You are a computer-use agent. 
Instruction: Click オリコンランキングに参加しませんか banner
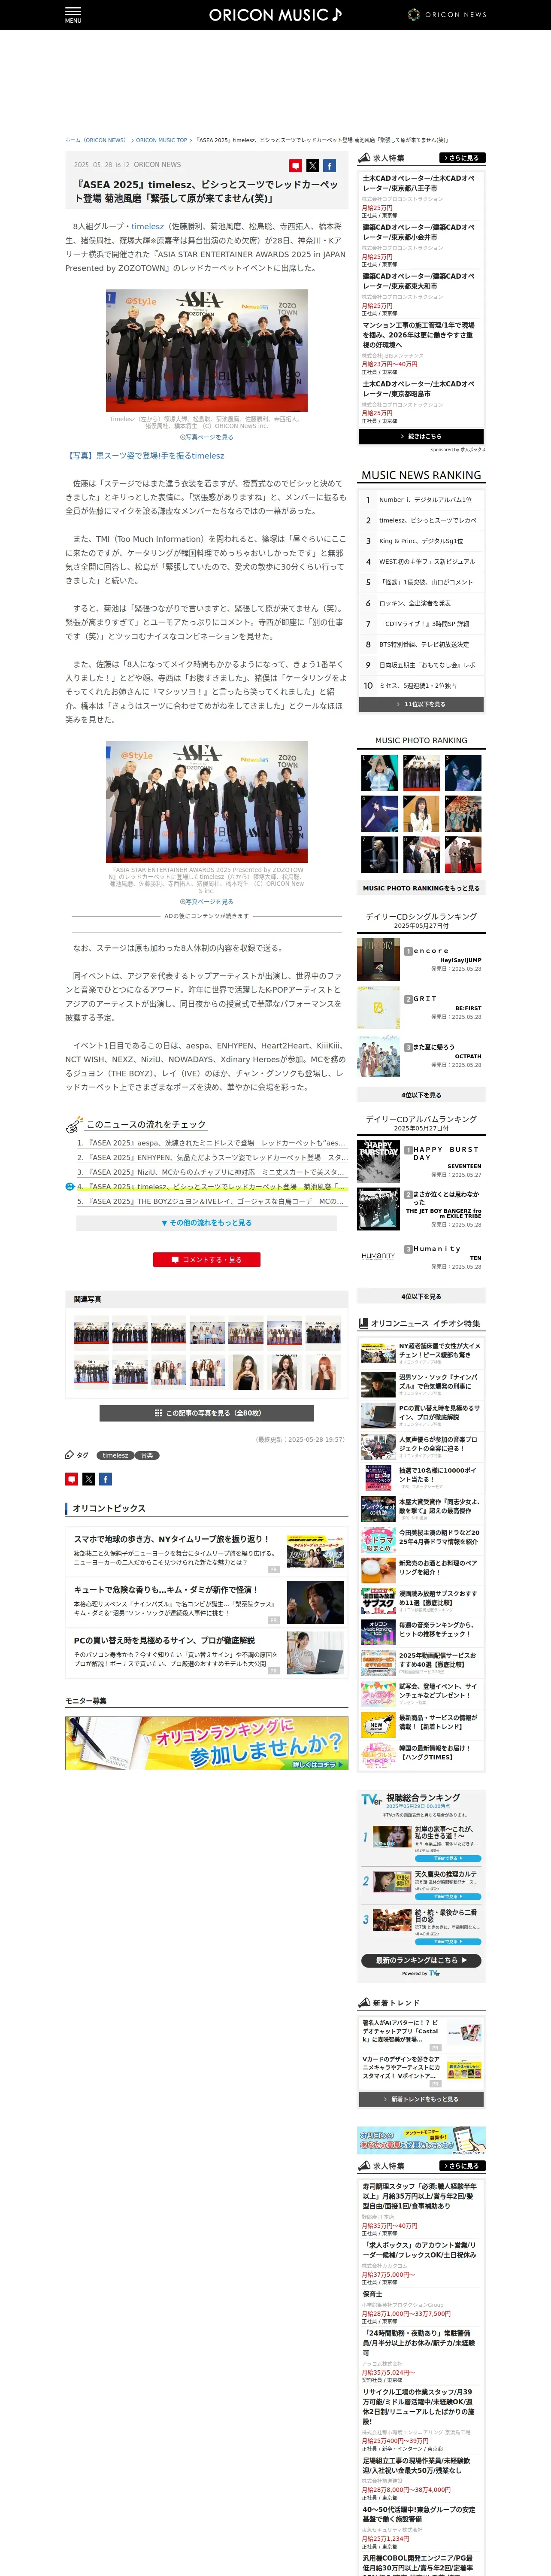point(206,1743)
